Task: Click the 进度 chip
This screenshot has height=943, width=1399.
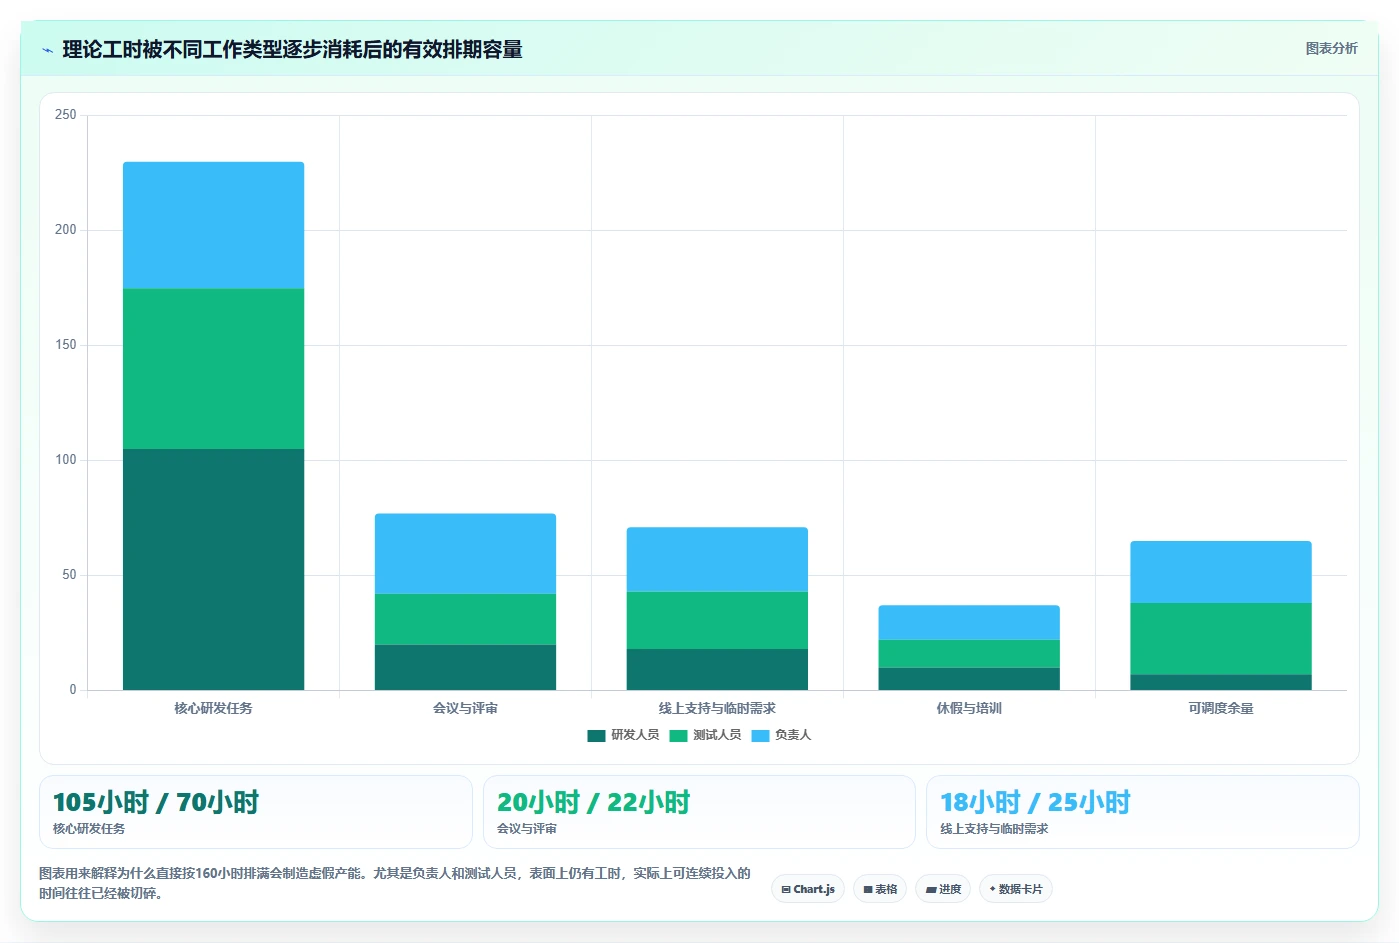Action: tap(943, 889)
